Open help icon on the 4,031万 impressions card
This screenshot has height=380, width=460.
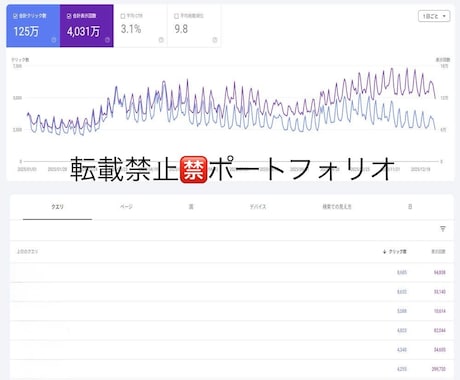point(107,40)
